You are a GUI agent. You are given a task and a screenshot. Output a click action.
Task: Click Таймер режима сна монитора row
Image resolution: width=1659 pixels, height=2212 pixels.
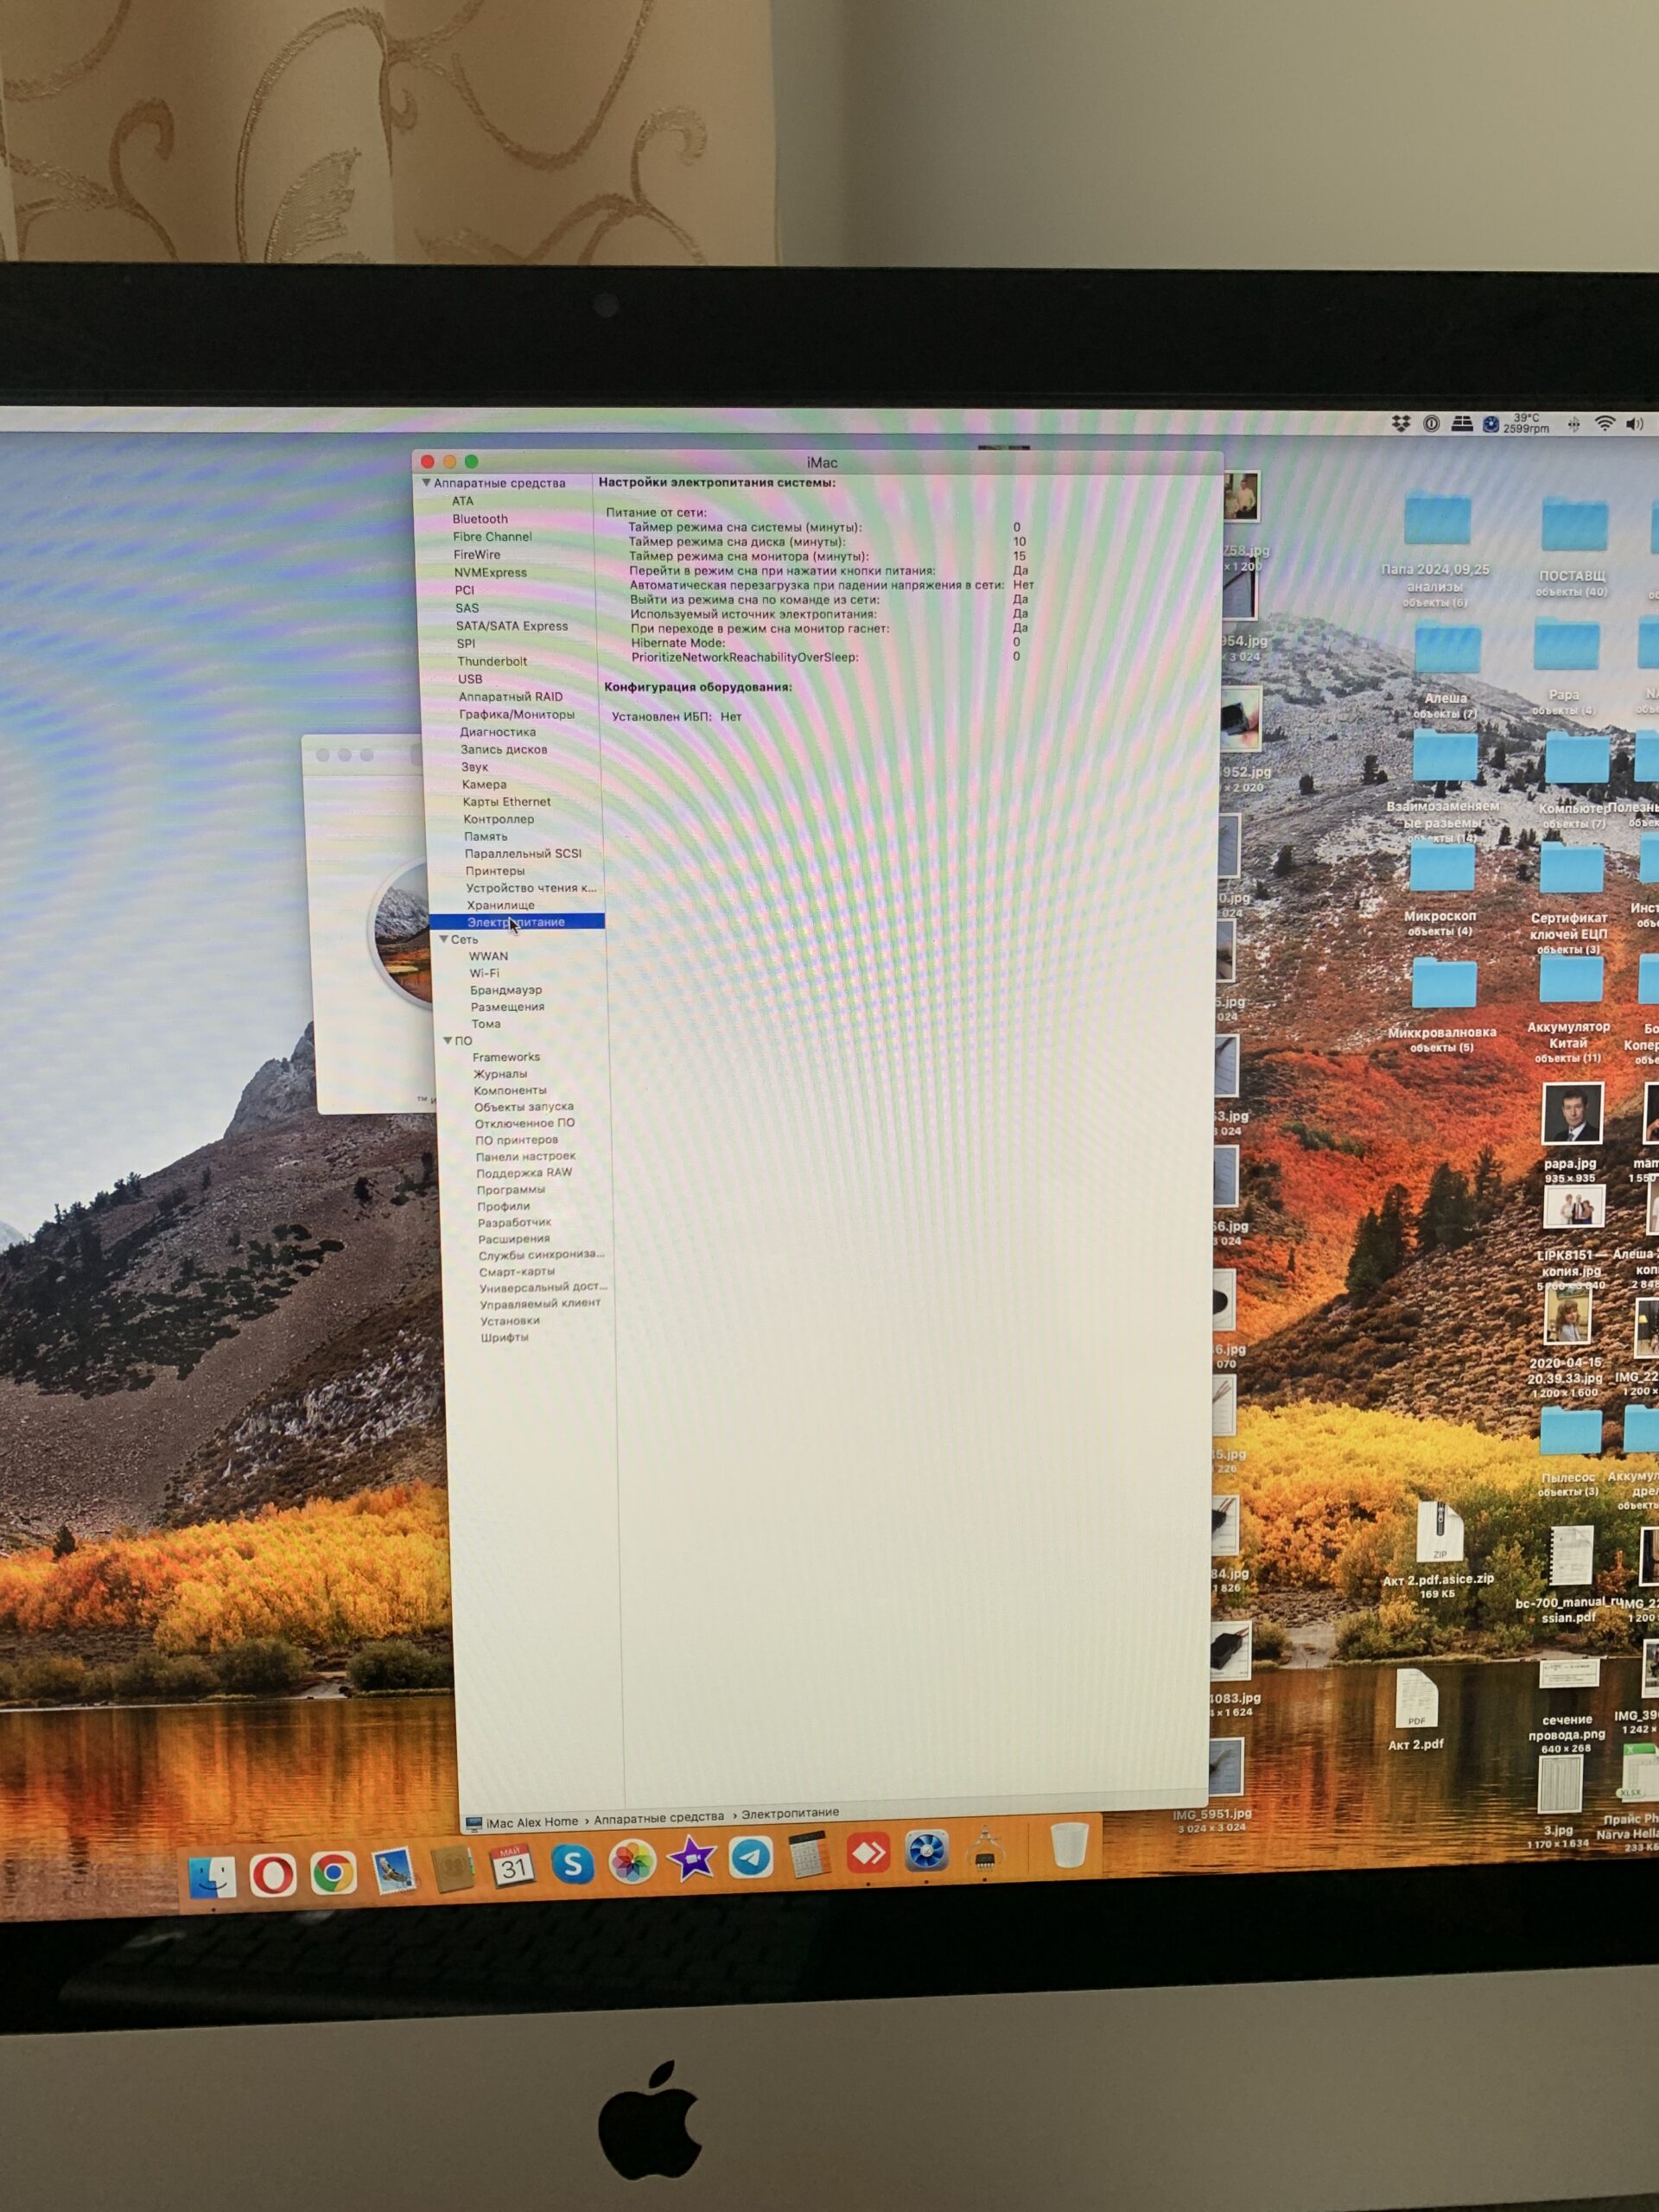click(x=827, y=556)
